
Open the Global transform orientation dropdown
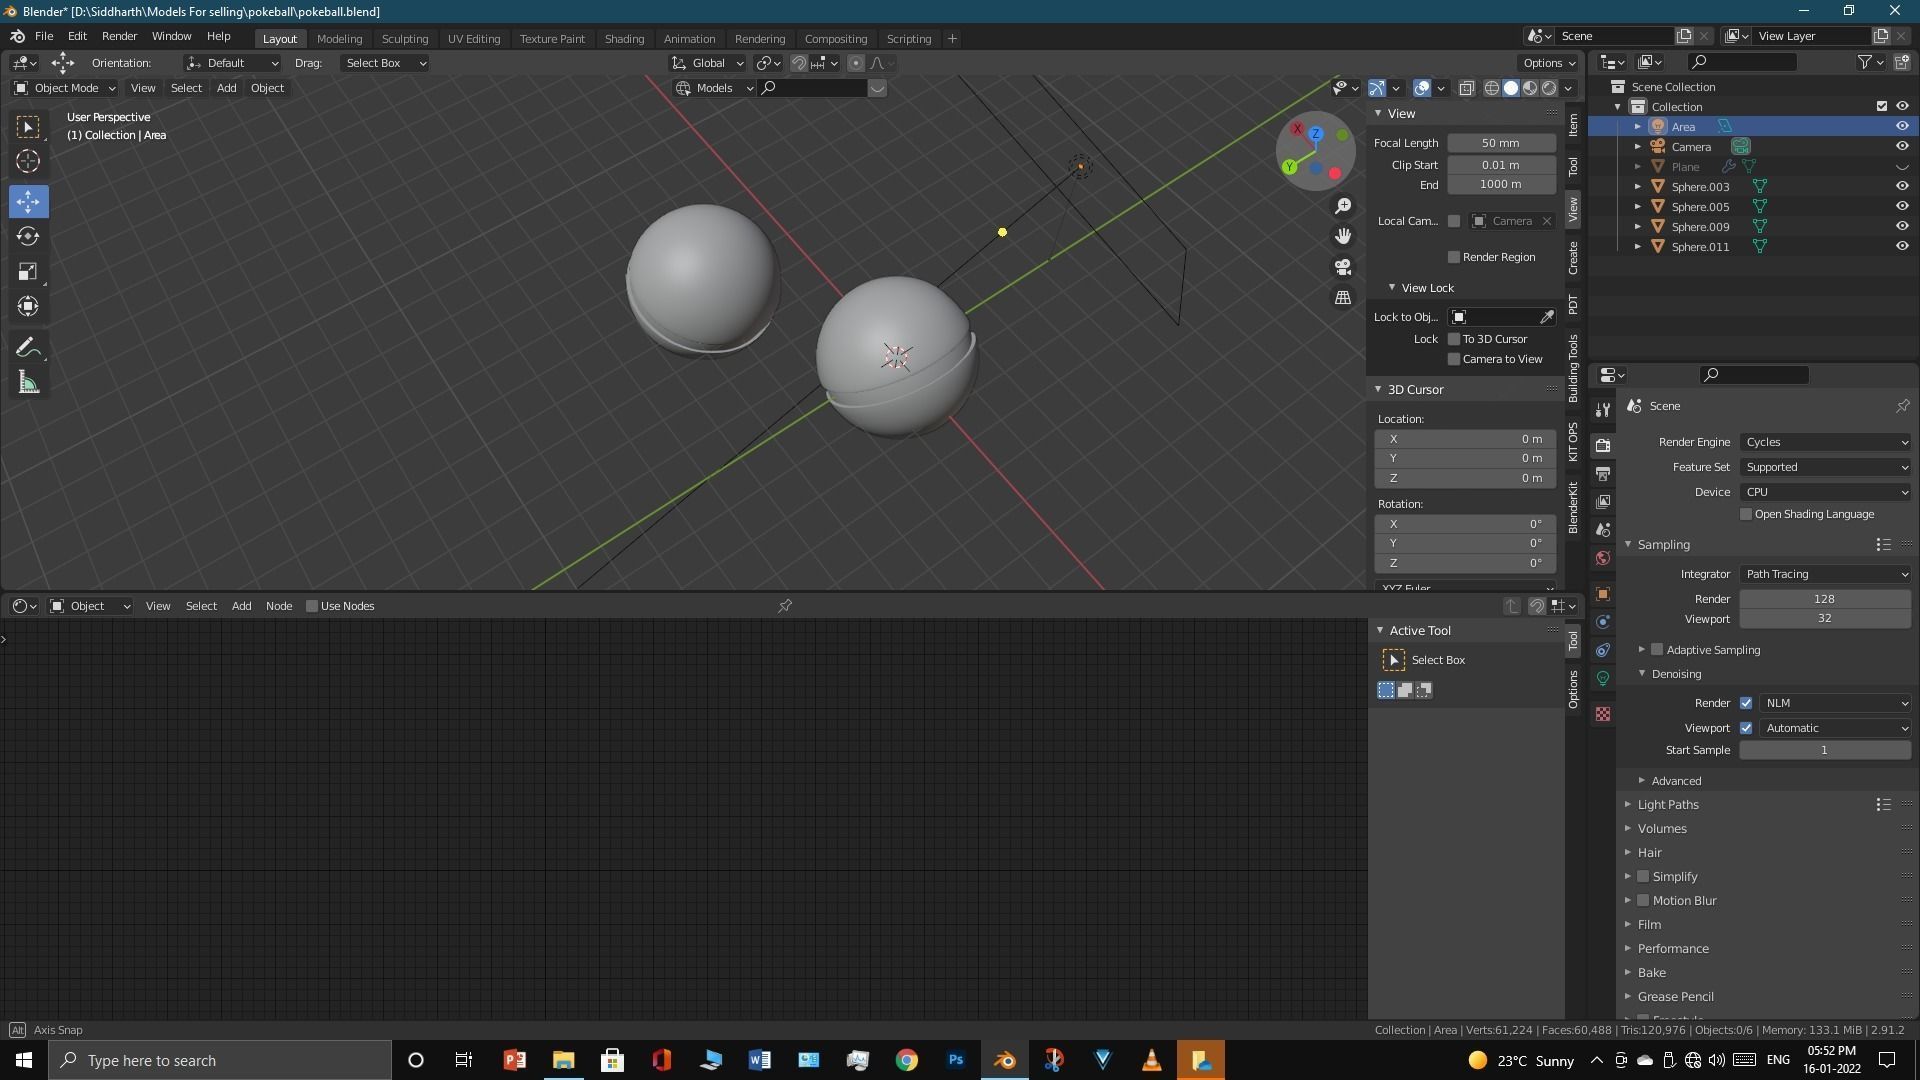[708, 63]
